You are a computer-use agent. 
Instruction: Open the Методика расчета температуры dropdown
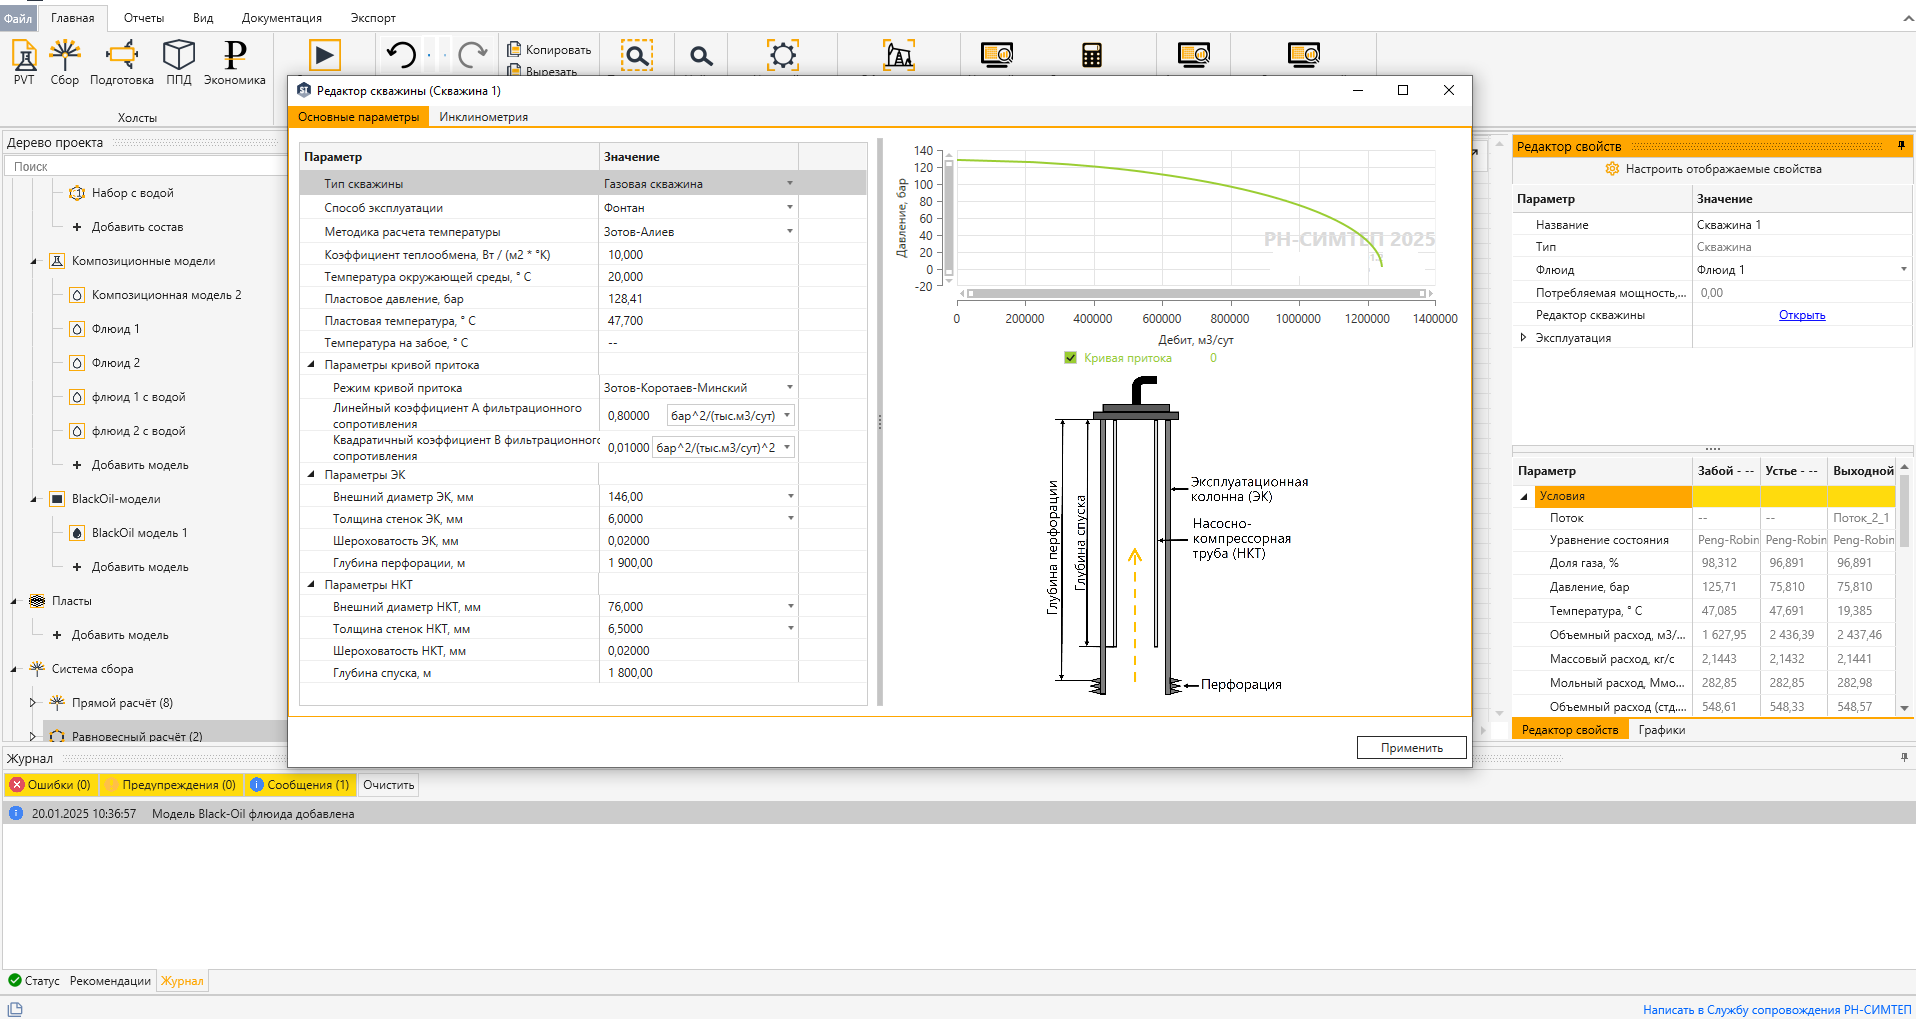point(790,231)
